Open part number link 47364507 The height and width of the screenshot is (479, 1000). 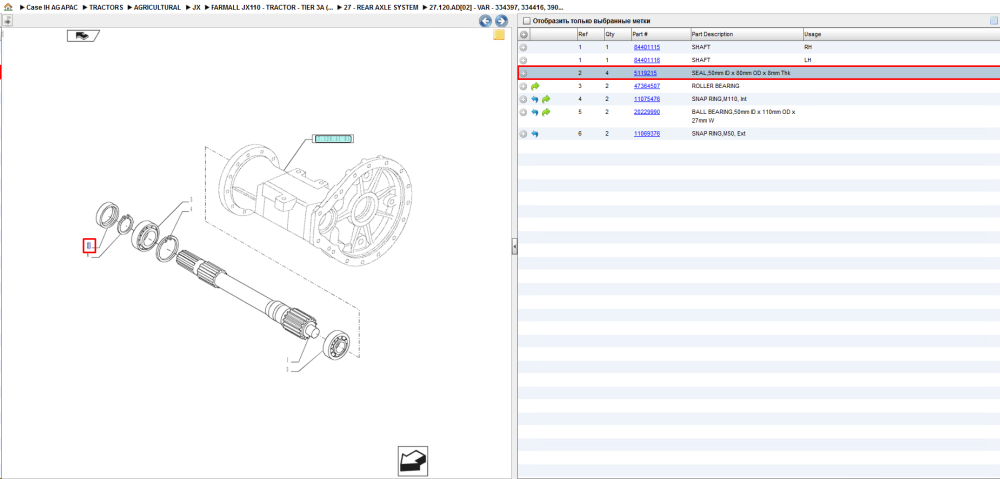tap(647, 86)
